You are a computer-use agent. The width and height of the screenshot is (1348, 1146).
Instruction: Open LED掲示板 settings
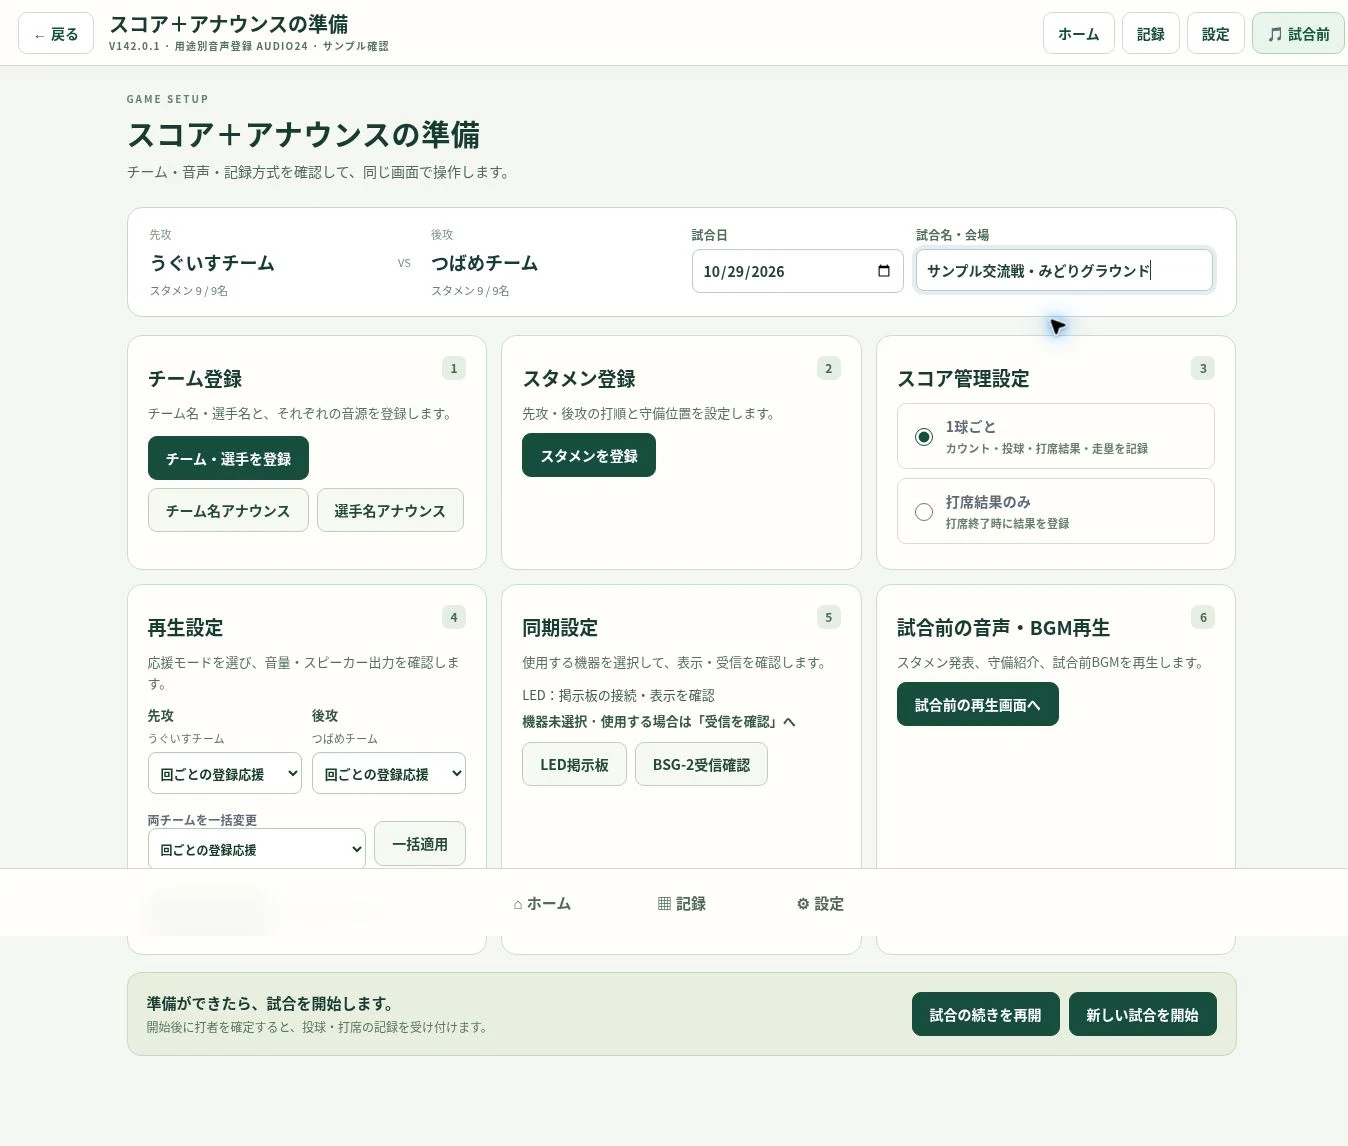point(574,764)
